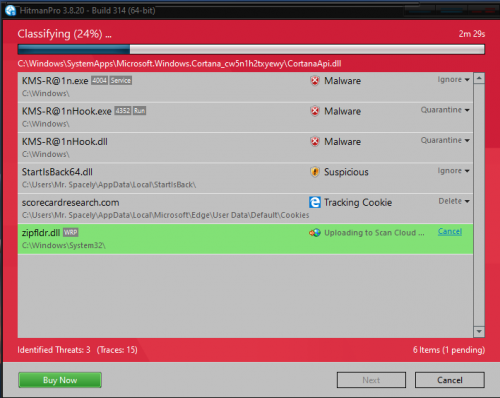Click the 4352 process ID badge

123,111
